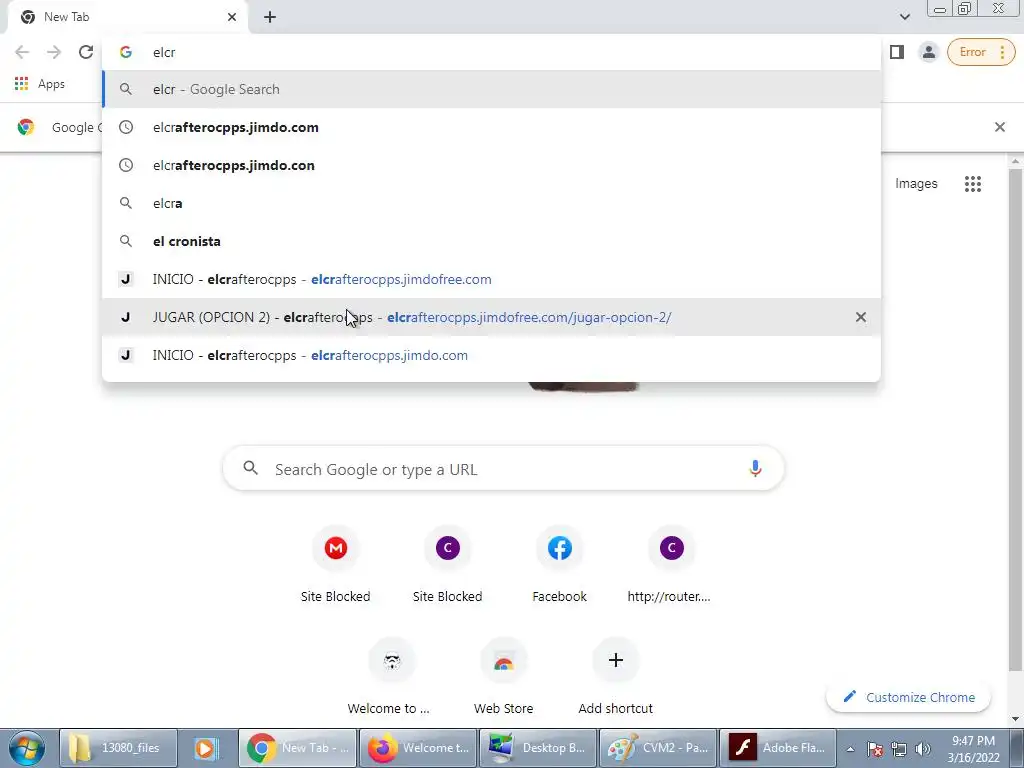Switch to Chrome New Tab taskbar item

297,748
